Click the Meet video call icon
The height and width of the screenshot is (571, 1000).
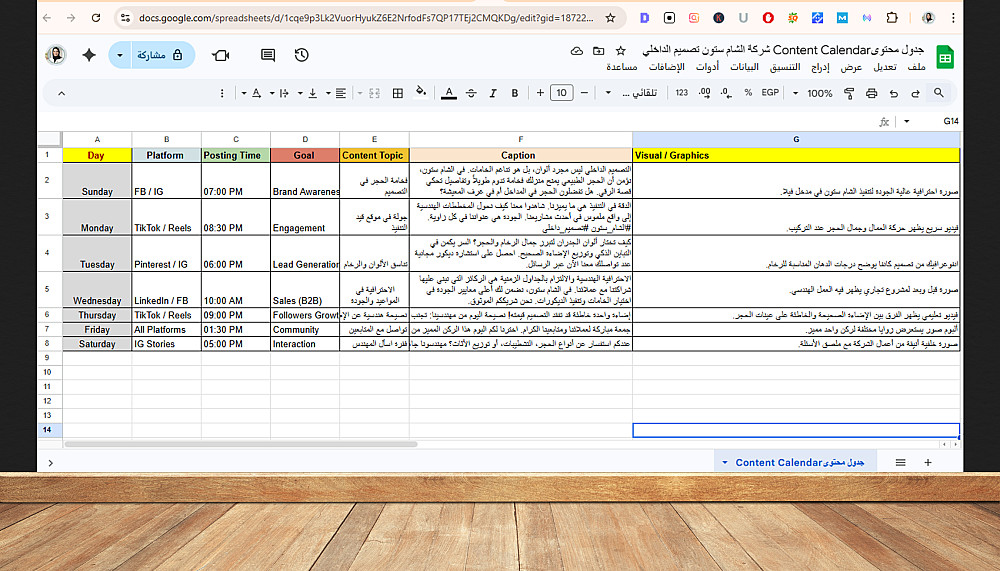(221, 56)
